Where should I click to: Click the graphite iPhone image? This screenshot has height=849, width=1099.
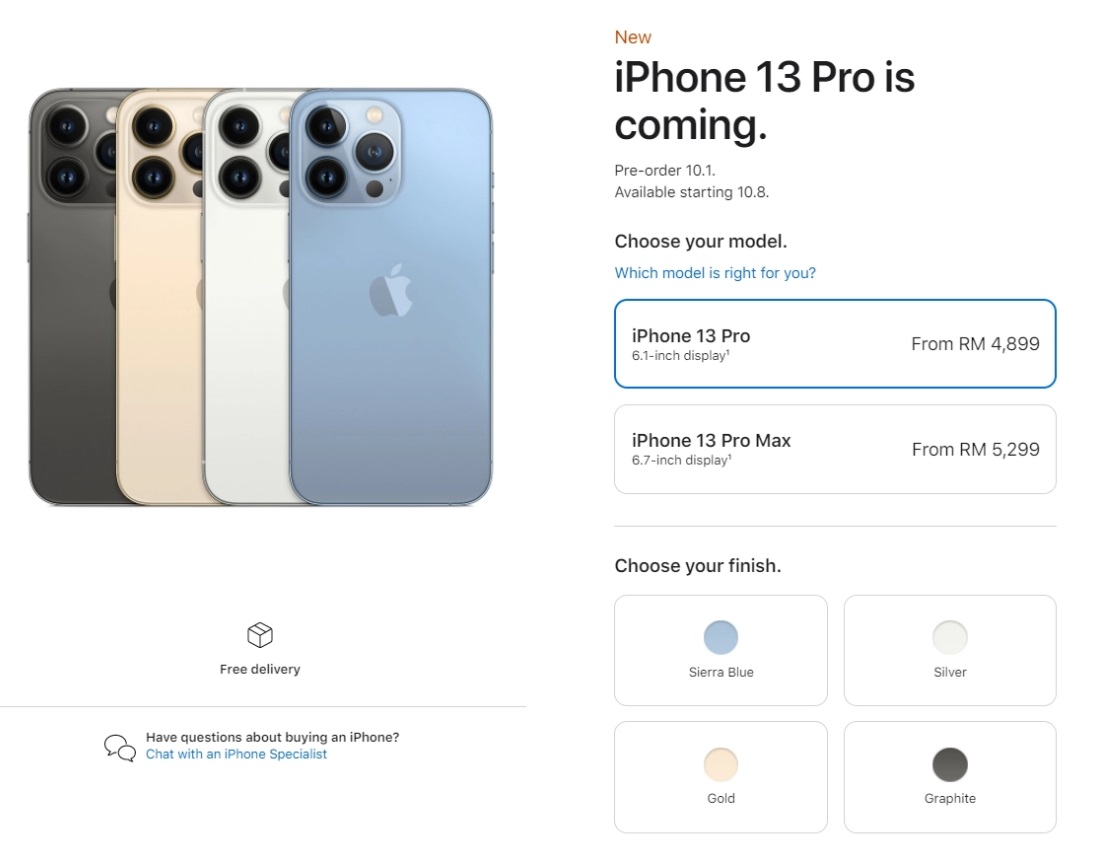[71, 296]
